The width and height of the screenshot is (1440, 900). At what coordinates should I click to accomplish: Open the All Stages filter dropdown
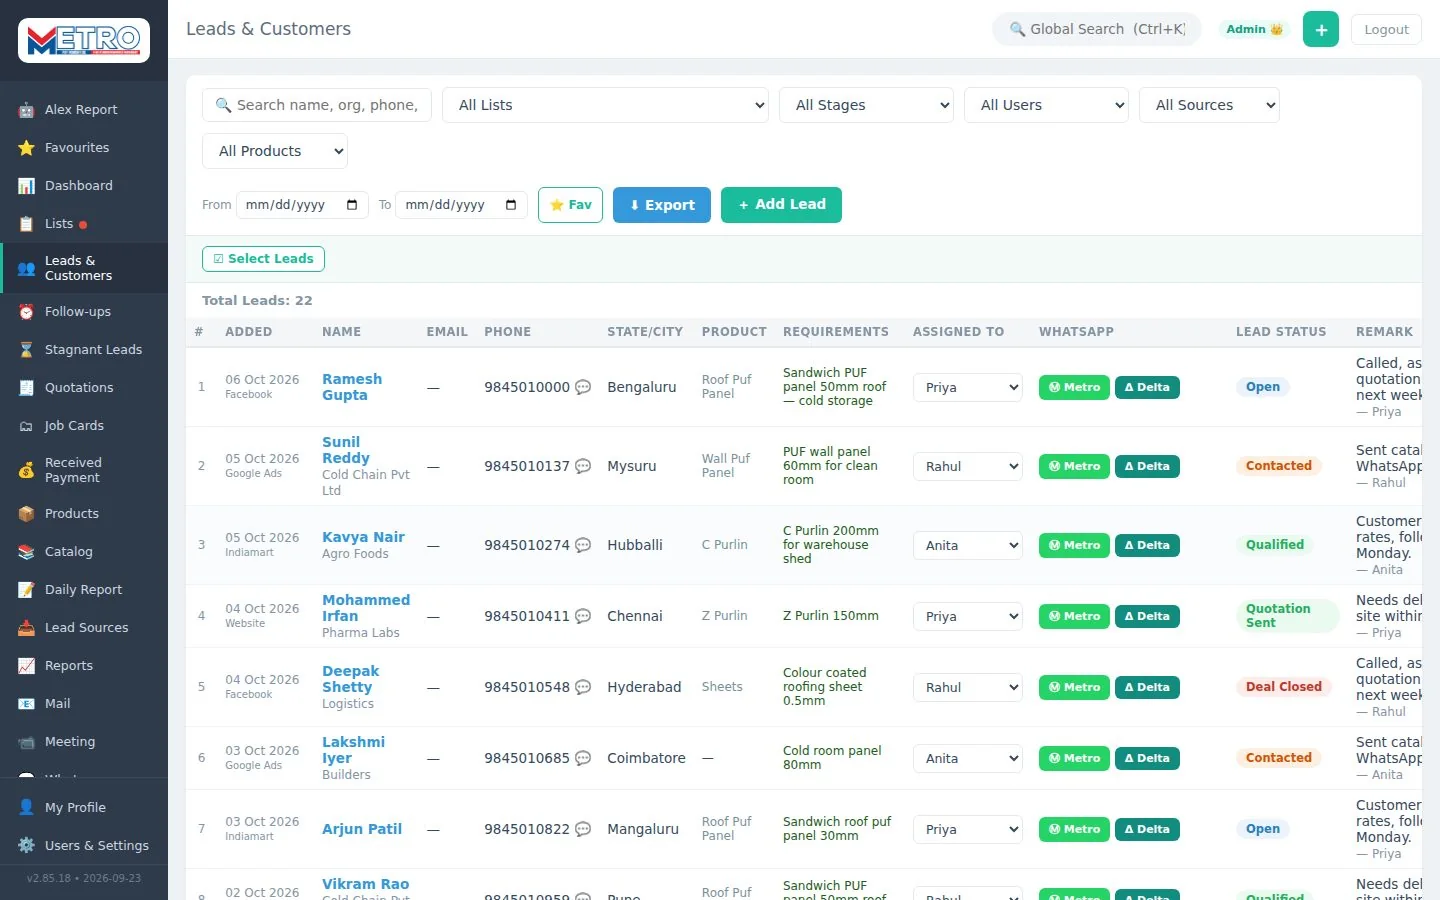point(866,105)
